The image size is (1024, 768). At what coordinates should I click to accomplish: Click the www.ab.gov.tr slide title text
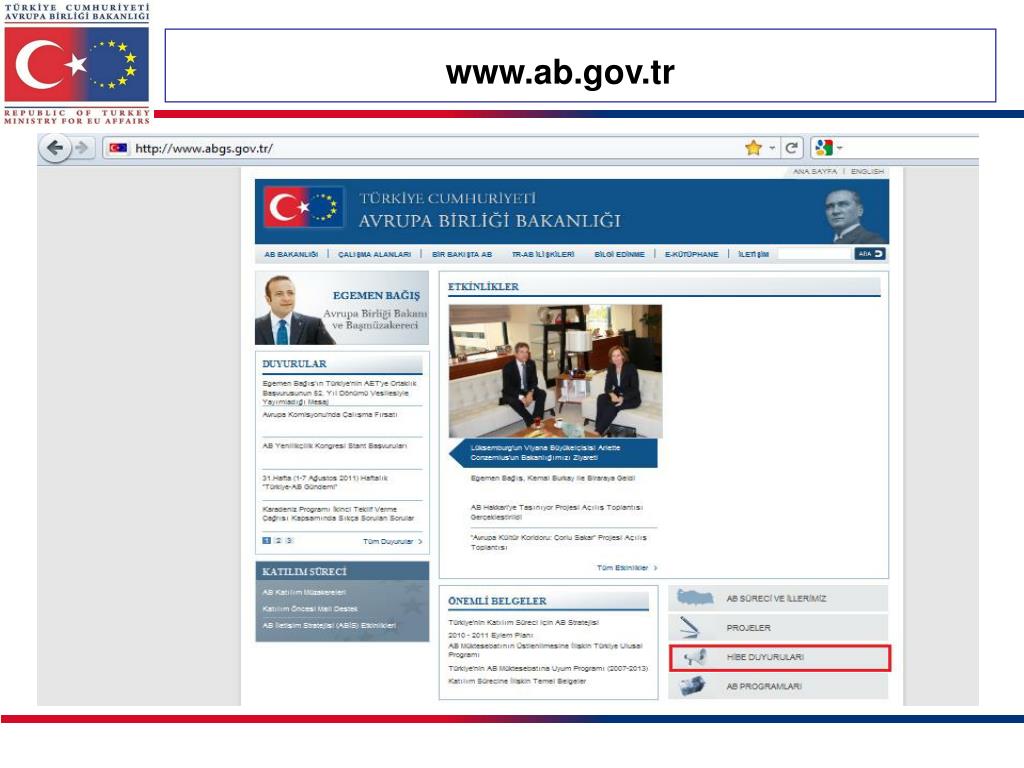(x=560, y=72)
